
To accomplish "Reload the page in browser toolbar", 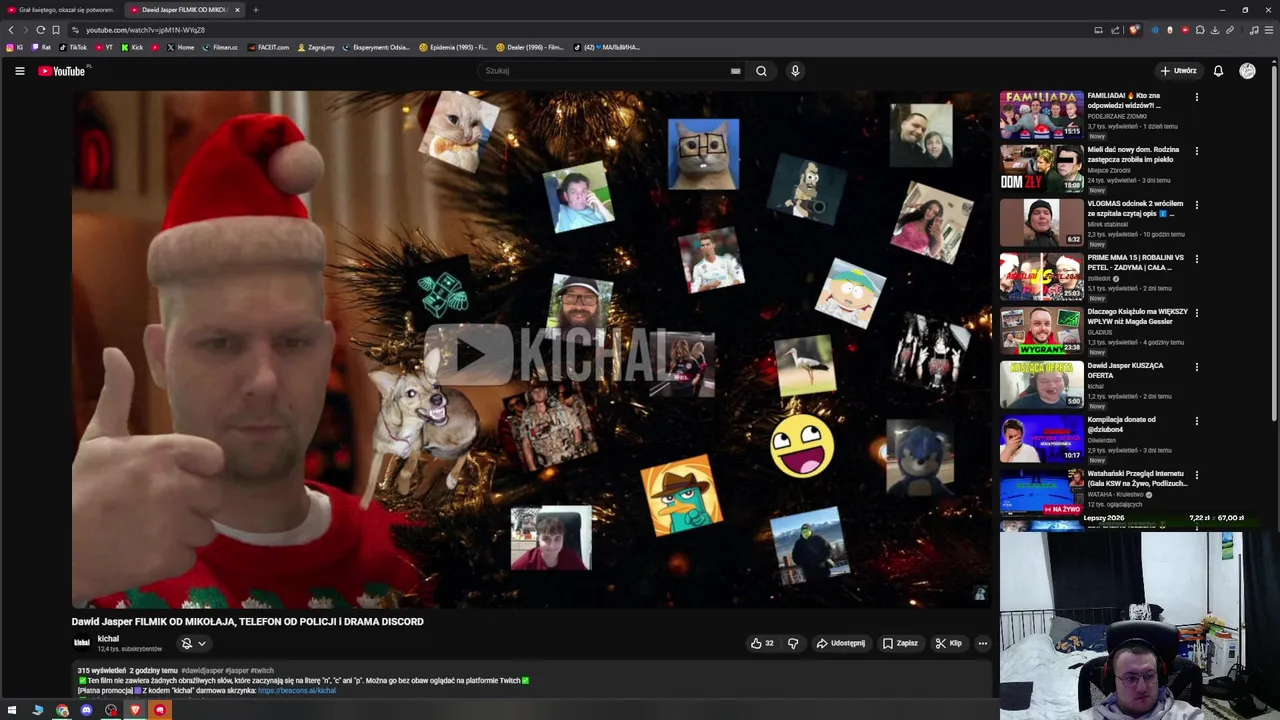I will pyautogui.click(x=41, y=30).
